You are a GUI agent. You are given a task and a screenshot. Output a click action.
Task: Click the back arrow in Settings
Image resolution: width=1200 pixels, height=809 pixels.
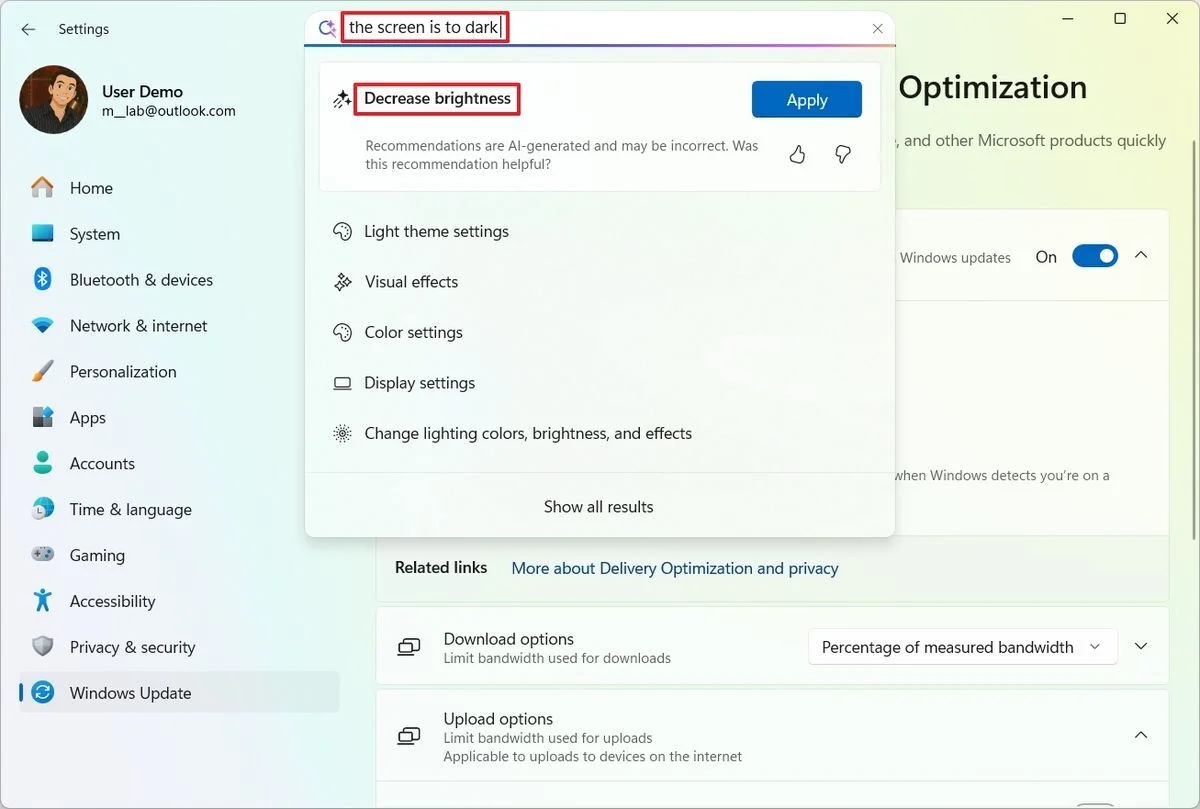pos(28,29)
